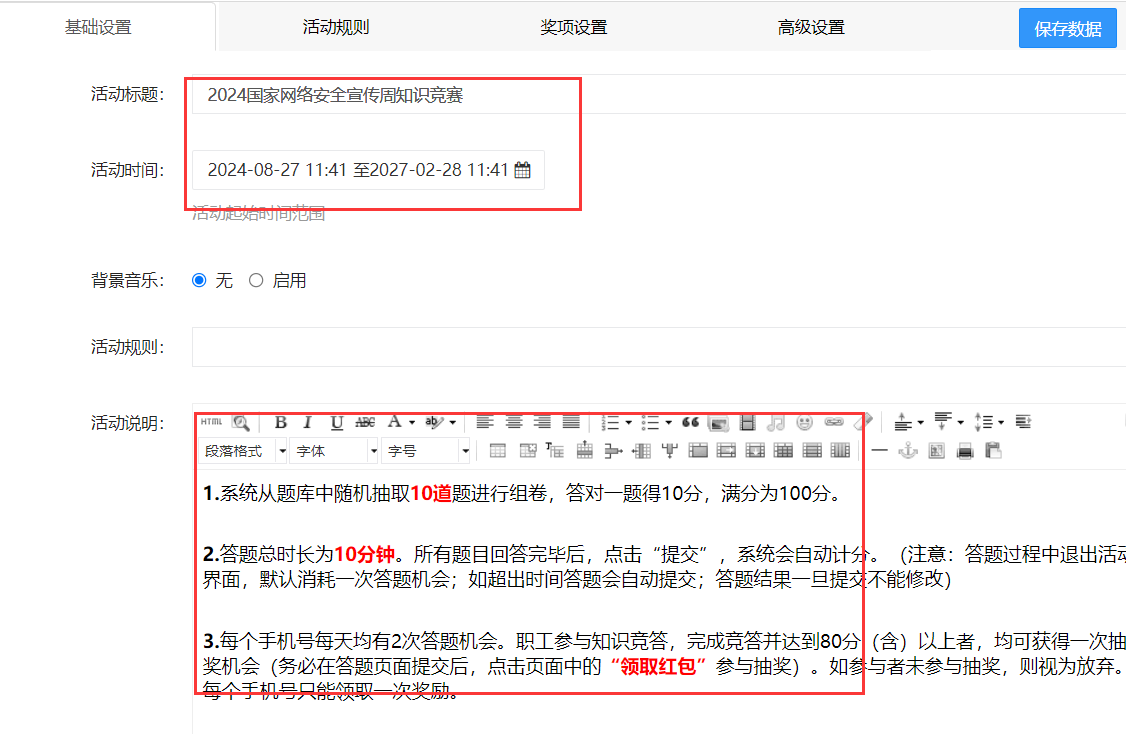Image resolution: width=1126 pixels, height=734 pixels.
Task: Open the calendar icon in 活动时间
Action: coord(523,170)
